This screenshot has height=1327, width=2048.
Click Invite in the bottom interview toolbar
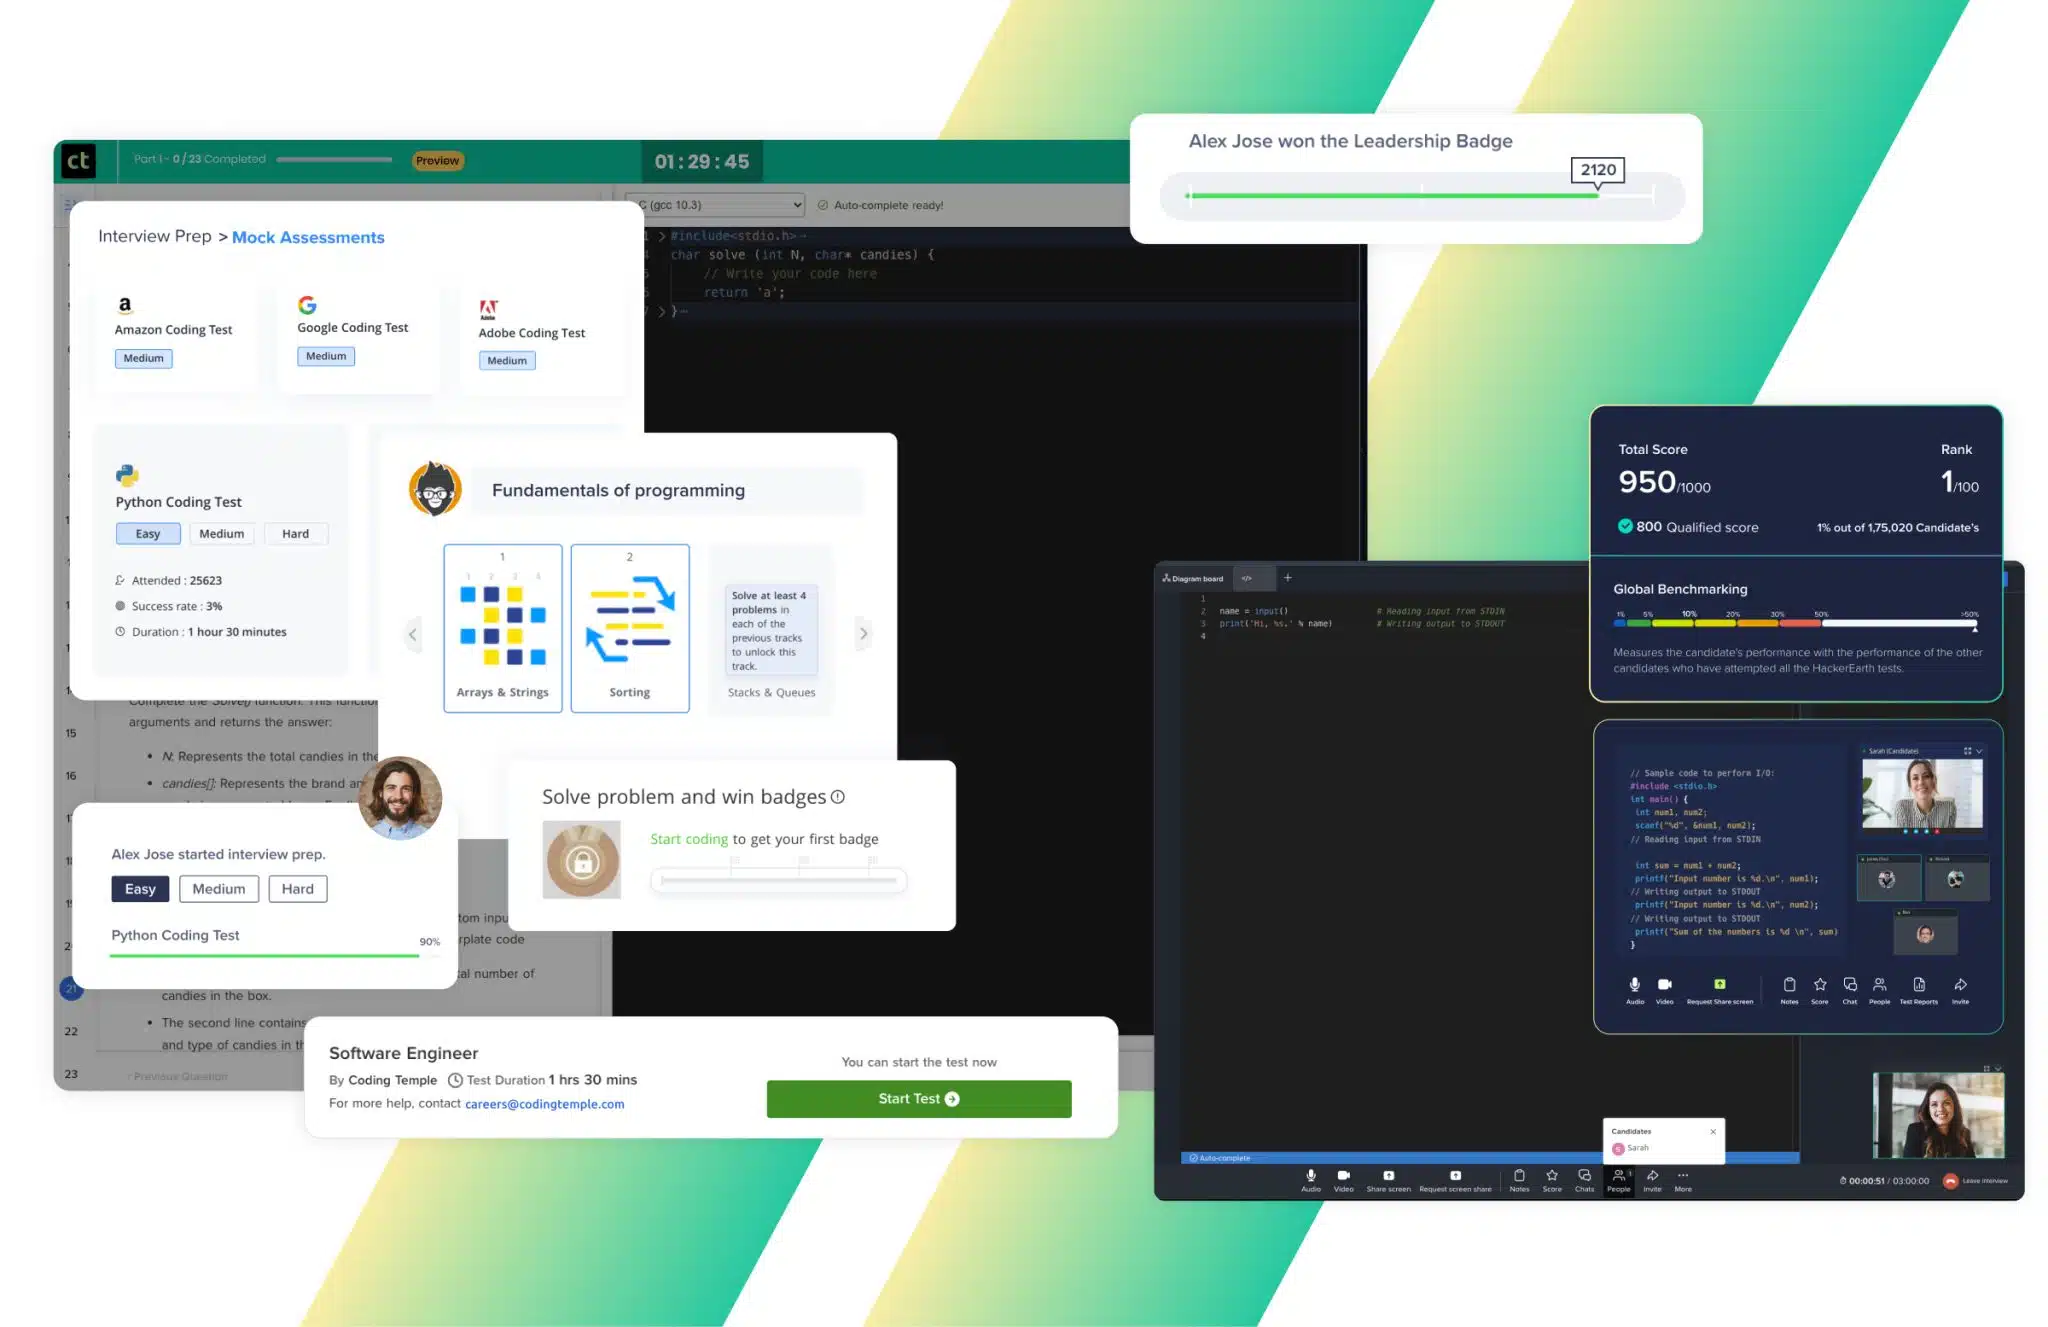(1652, 1180)
